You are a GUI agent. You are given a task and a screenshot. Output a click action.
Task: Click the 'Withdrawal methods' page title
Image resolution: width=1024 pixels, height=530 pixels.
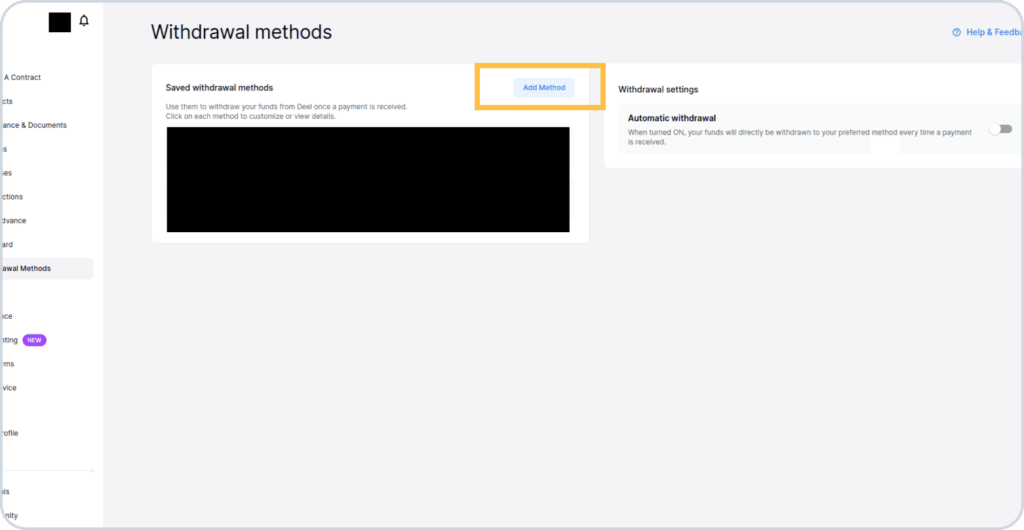(x=242, y=32)
